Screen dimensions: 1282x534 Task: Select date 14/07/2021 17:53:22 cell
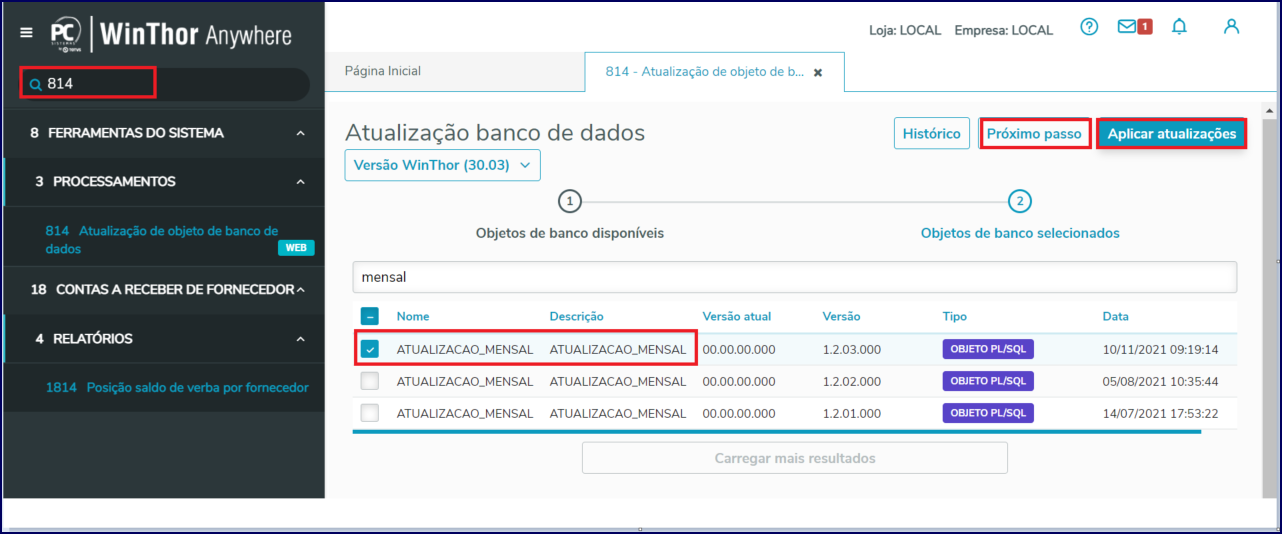pyautogui.click(x=1160, y=414)
